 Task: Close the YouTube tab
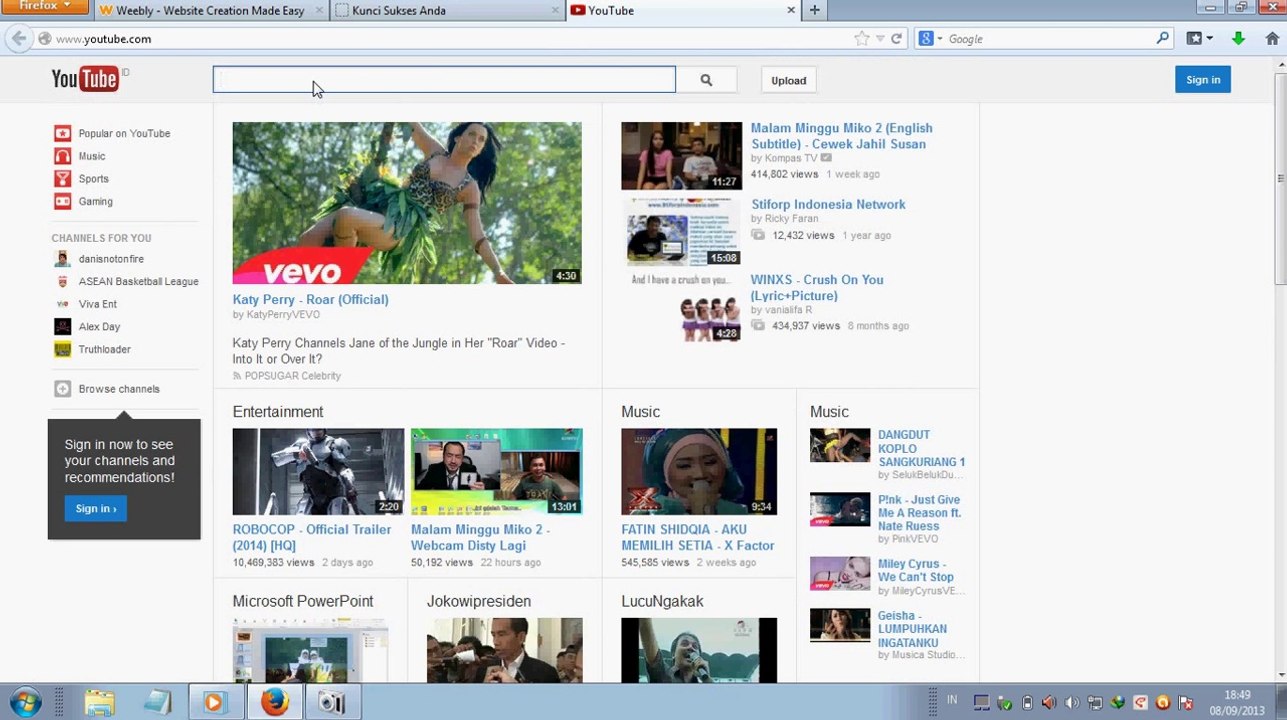791,10
